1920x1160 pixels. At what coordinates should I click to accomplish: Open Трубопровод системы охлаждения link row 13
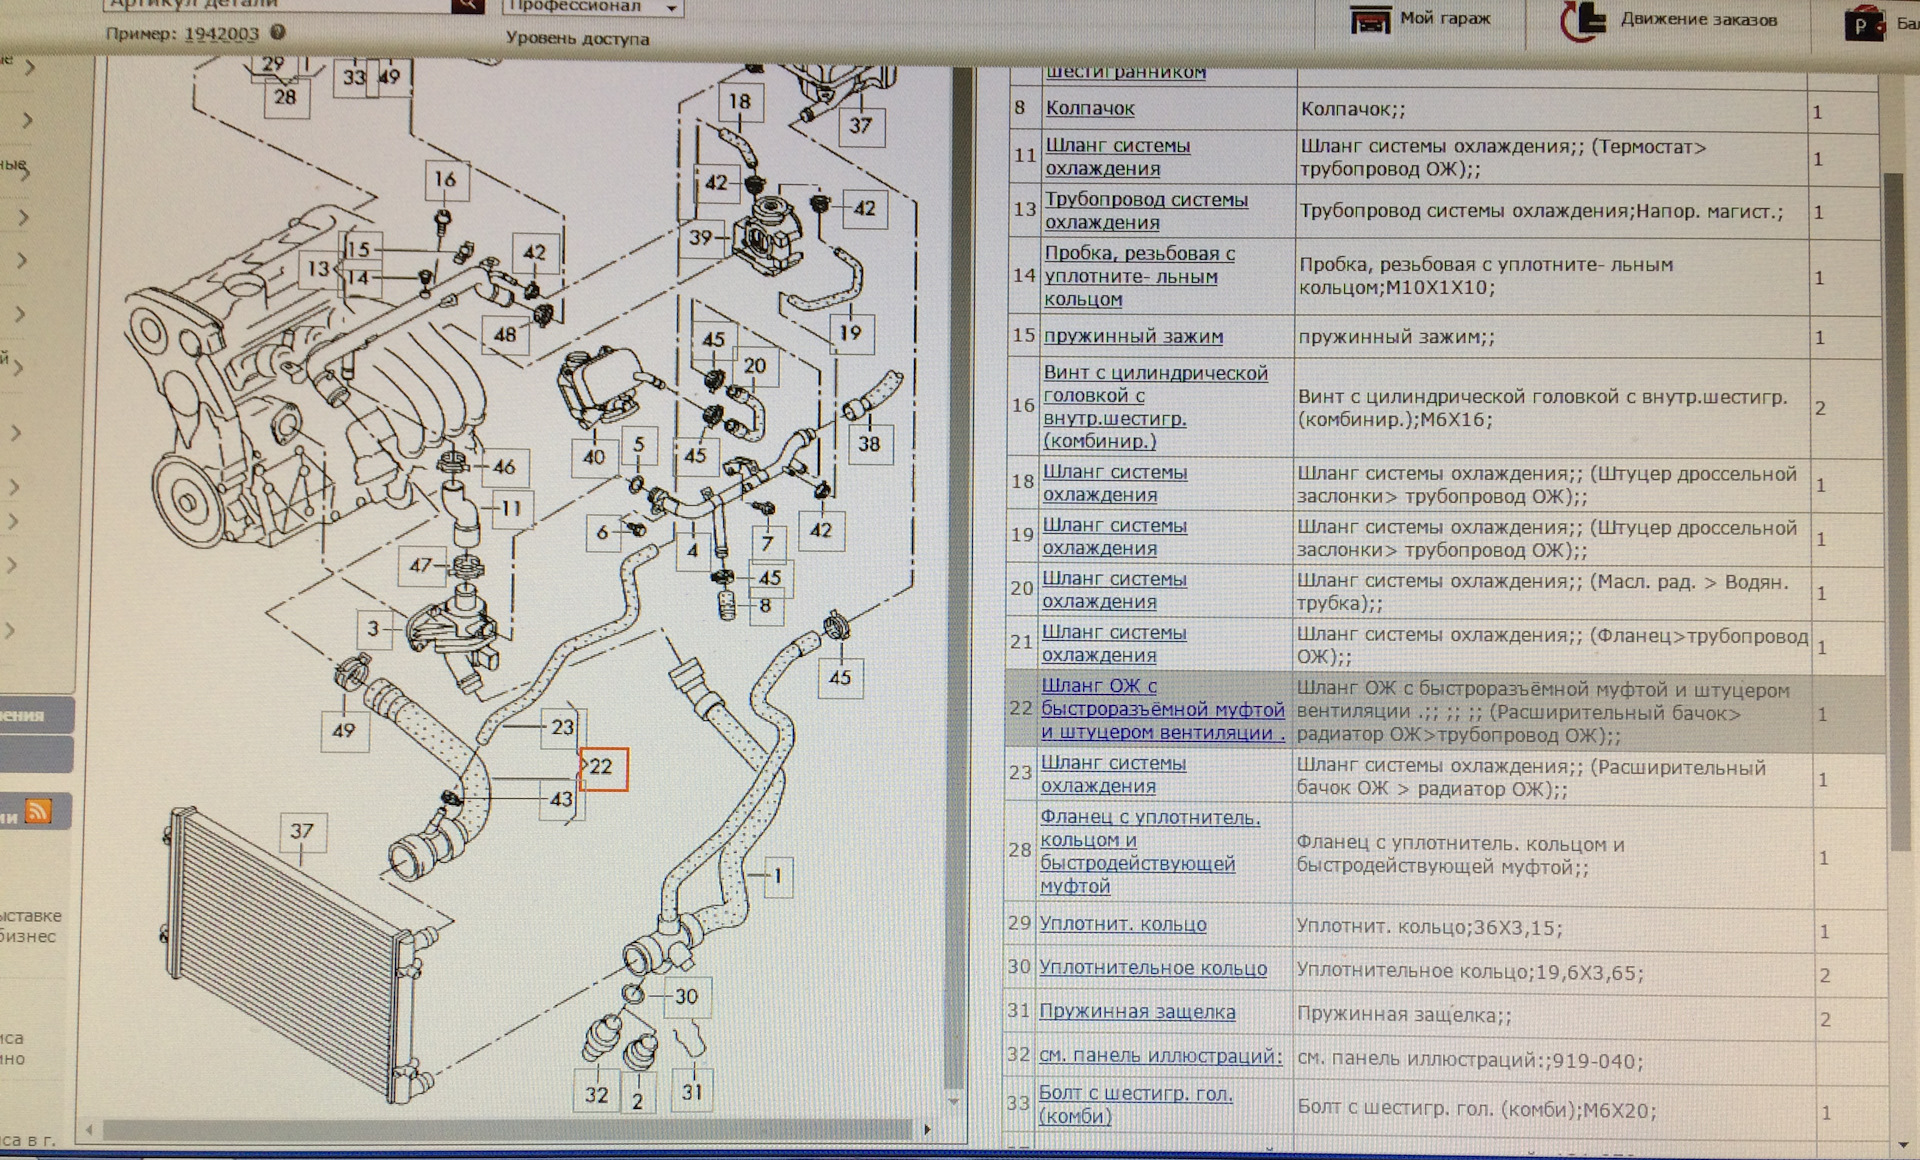[1146, 211]
